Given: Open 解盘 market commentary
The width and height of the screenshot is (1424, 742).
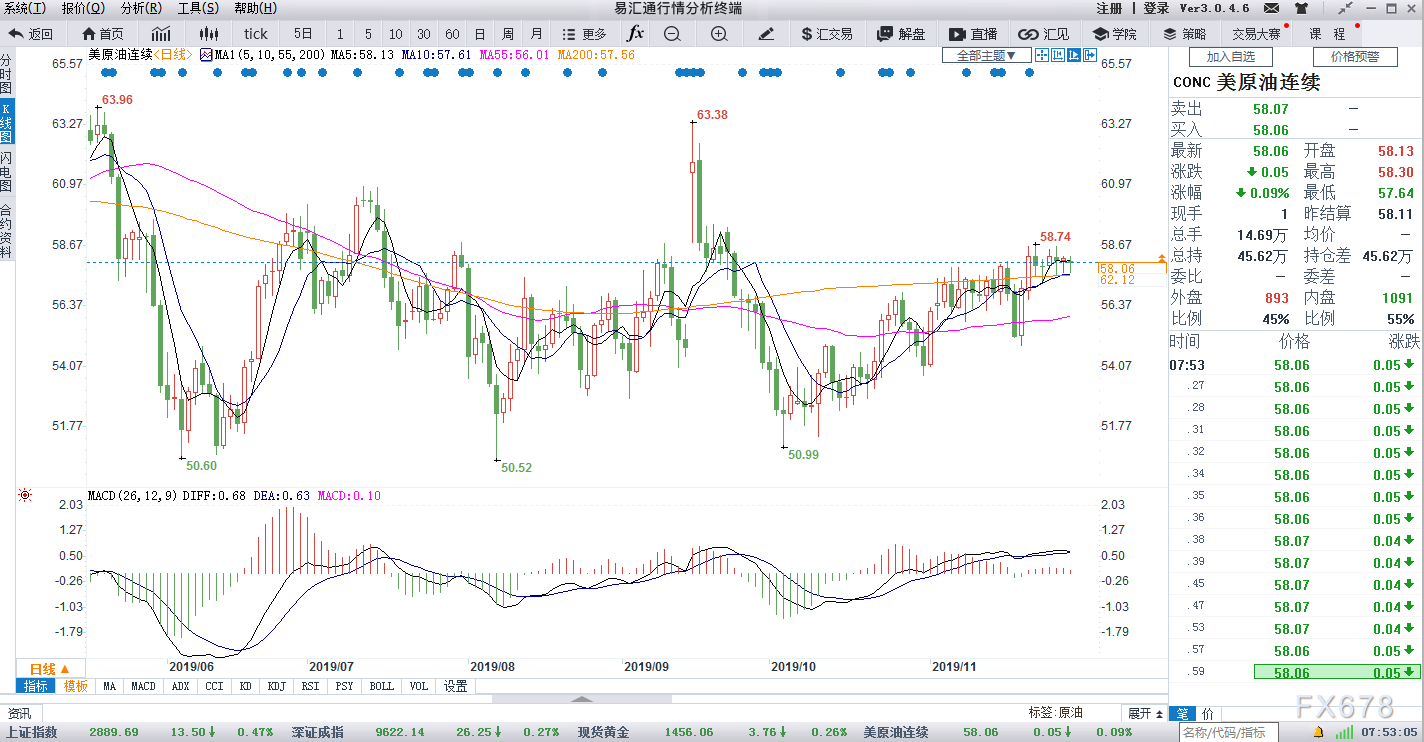Looking at the screenshot, I should pos(901,34).
